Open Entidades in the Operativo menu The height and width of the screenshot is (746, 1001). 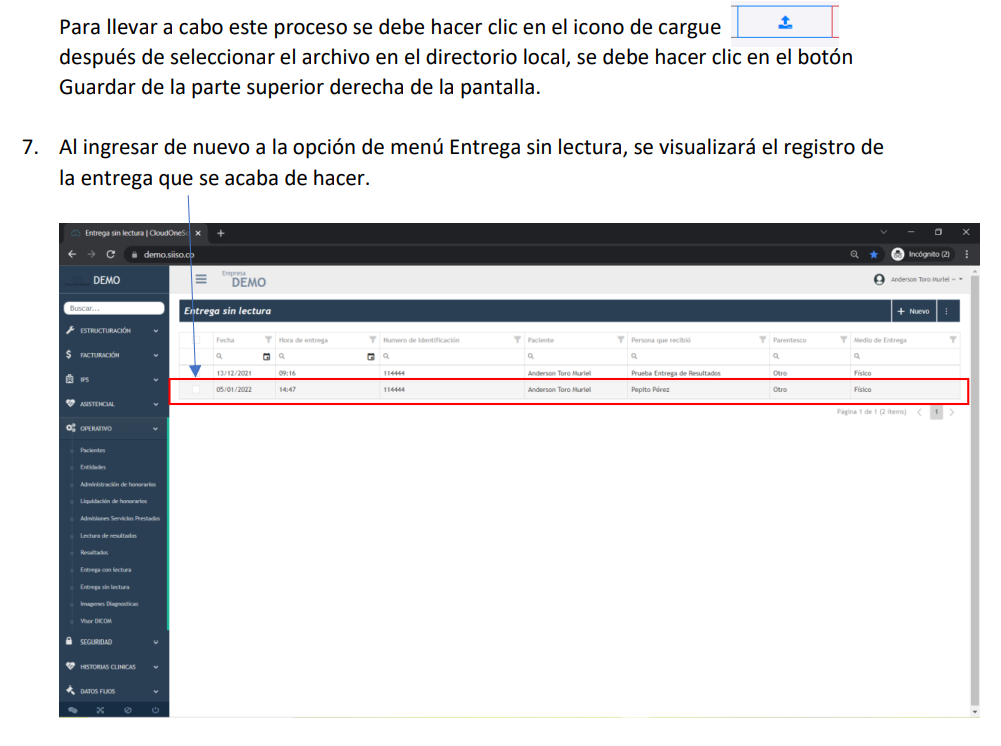point(93,467)
